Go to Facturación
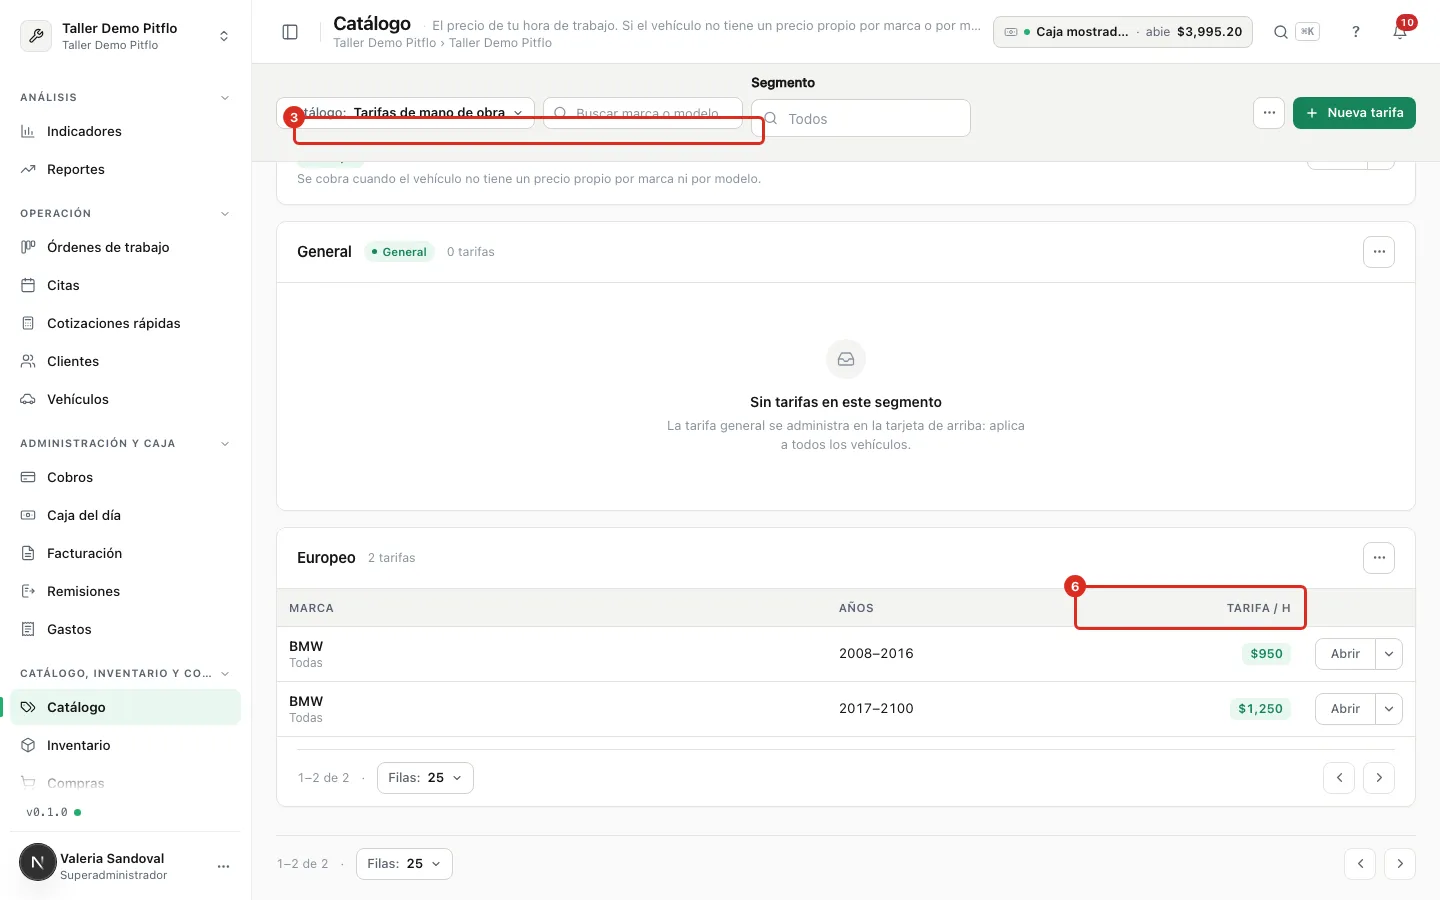 point(125,554)
